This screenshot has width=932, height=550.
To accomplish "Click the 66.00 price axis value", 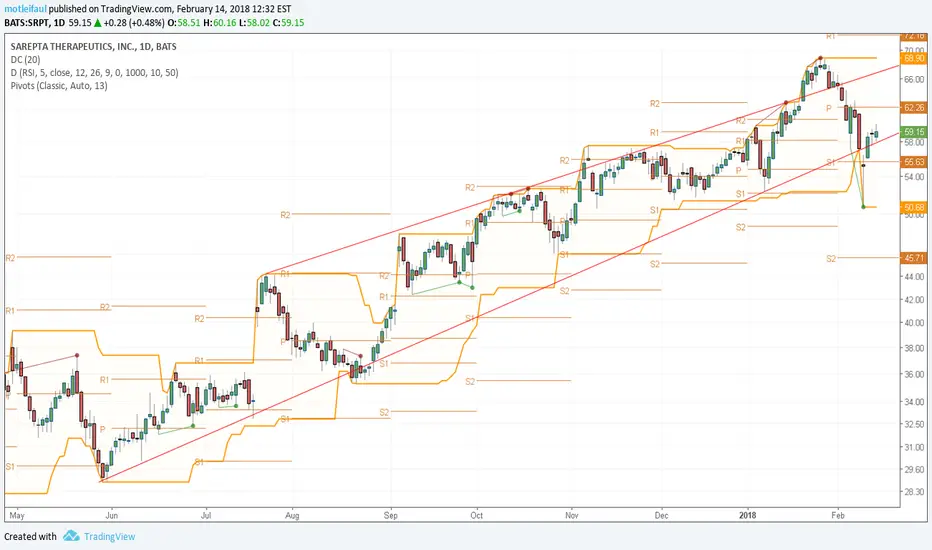I will [x=914, y=79].
